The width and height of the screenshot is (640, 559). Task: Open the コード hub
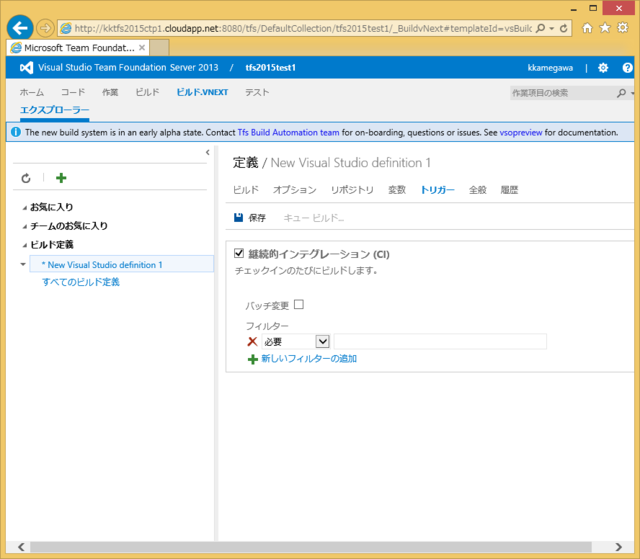pos(73,93)
